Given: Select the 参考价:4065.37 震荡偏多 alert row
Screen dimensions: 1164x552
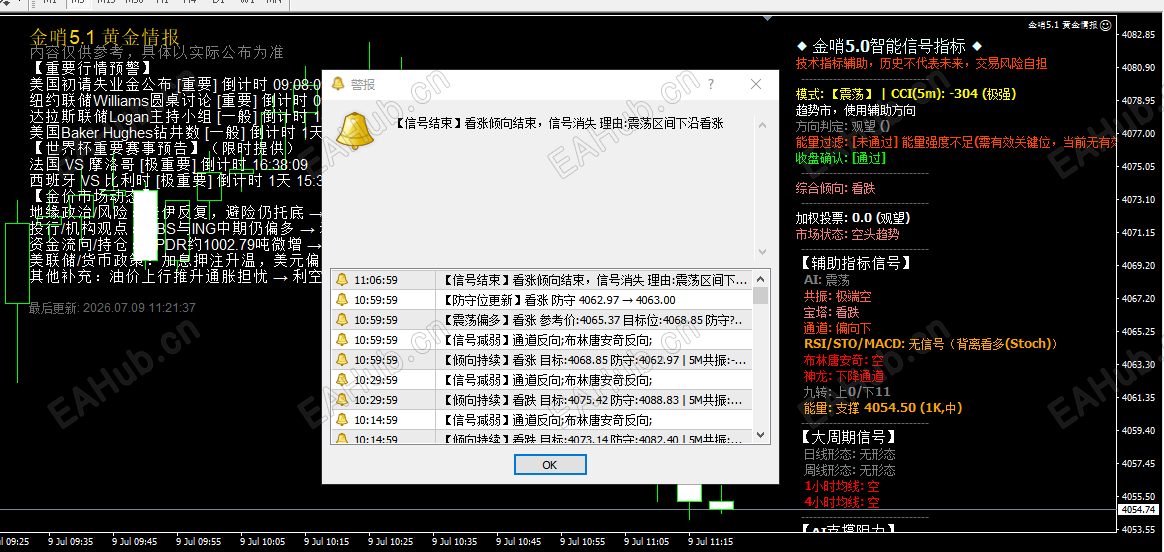Looking at the screenshot, I should (541, 320).
